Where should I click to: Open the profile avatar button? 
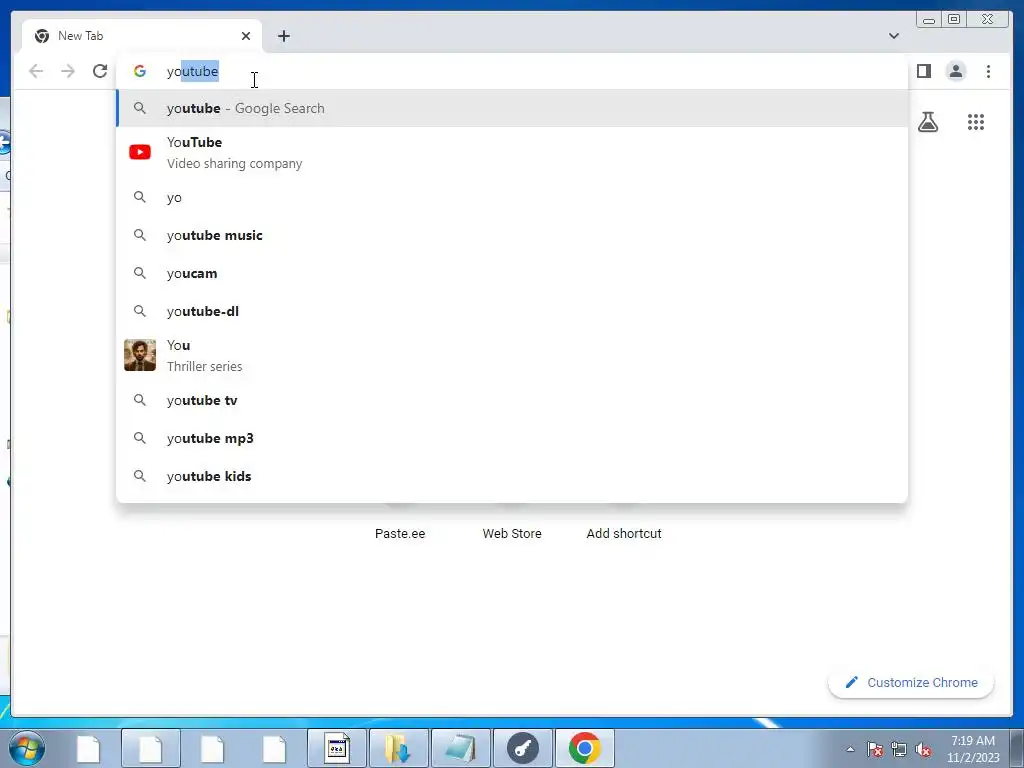[x=955, y=71]
